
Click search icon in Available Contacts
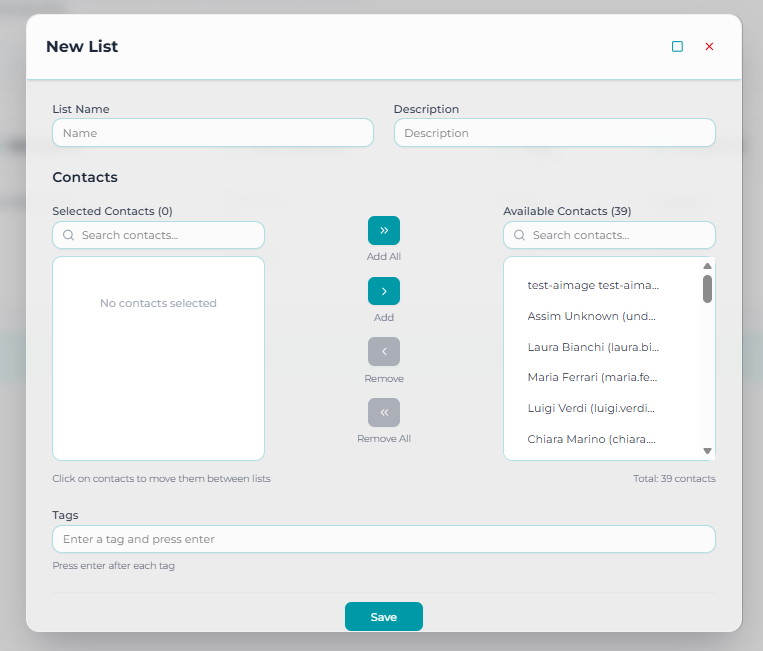[x=520, y=235]
